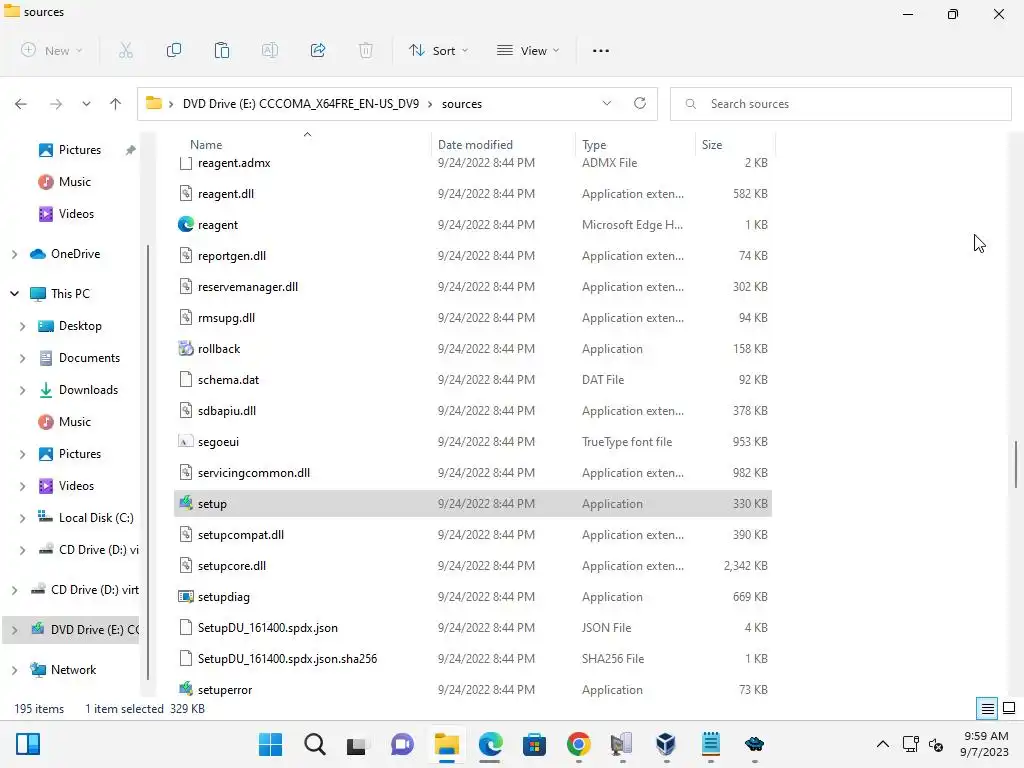Show hidden system tray icons

882,744
